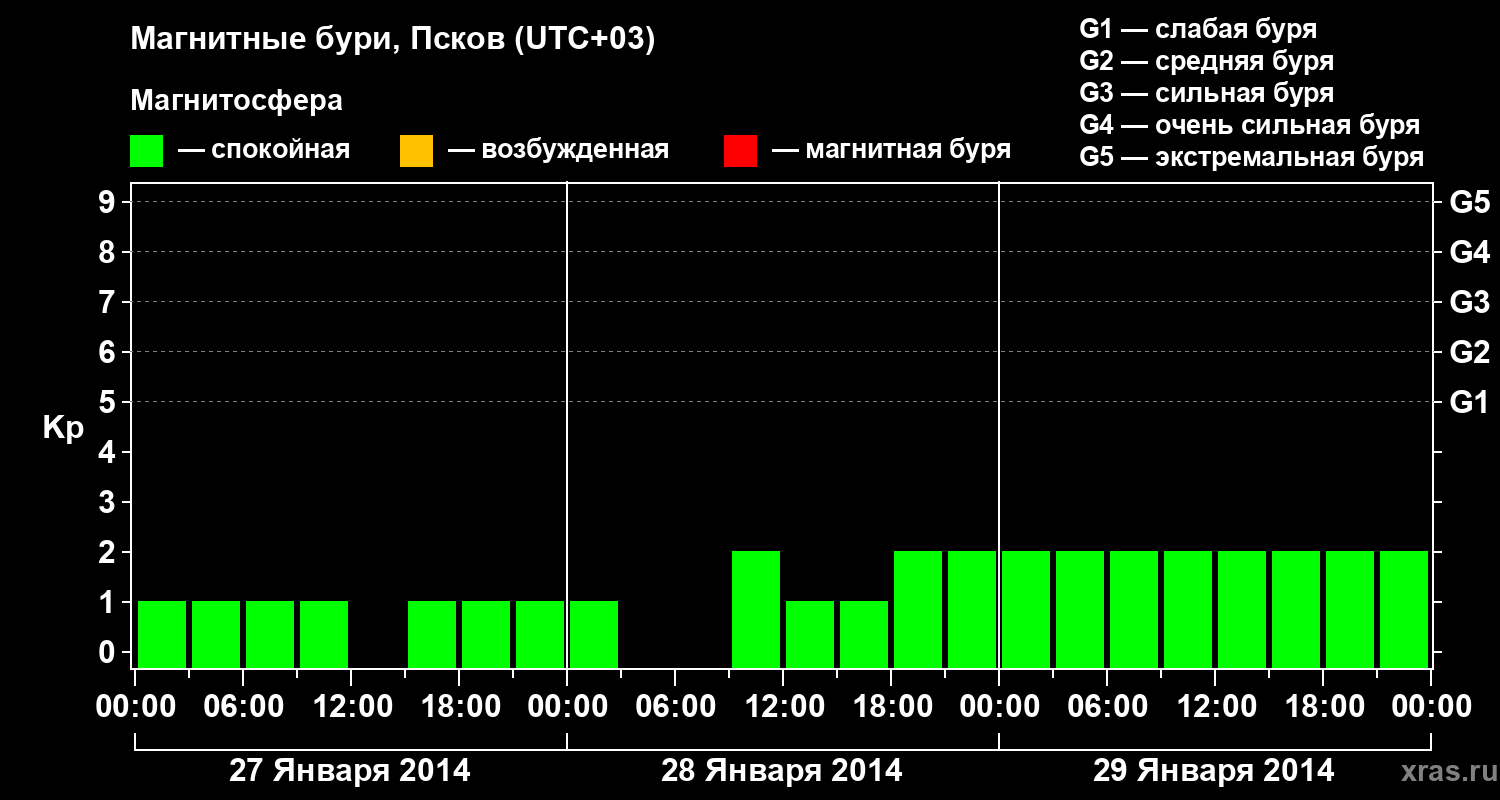This screenshot has width=1500, height=800.
Task: Click the green 'спокойная' legend swatch
Action: tap(147, 151)
